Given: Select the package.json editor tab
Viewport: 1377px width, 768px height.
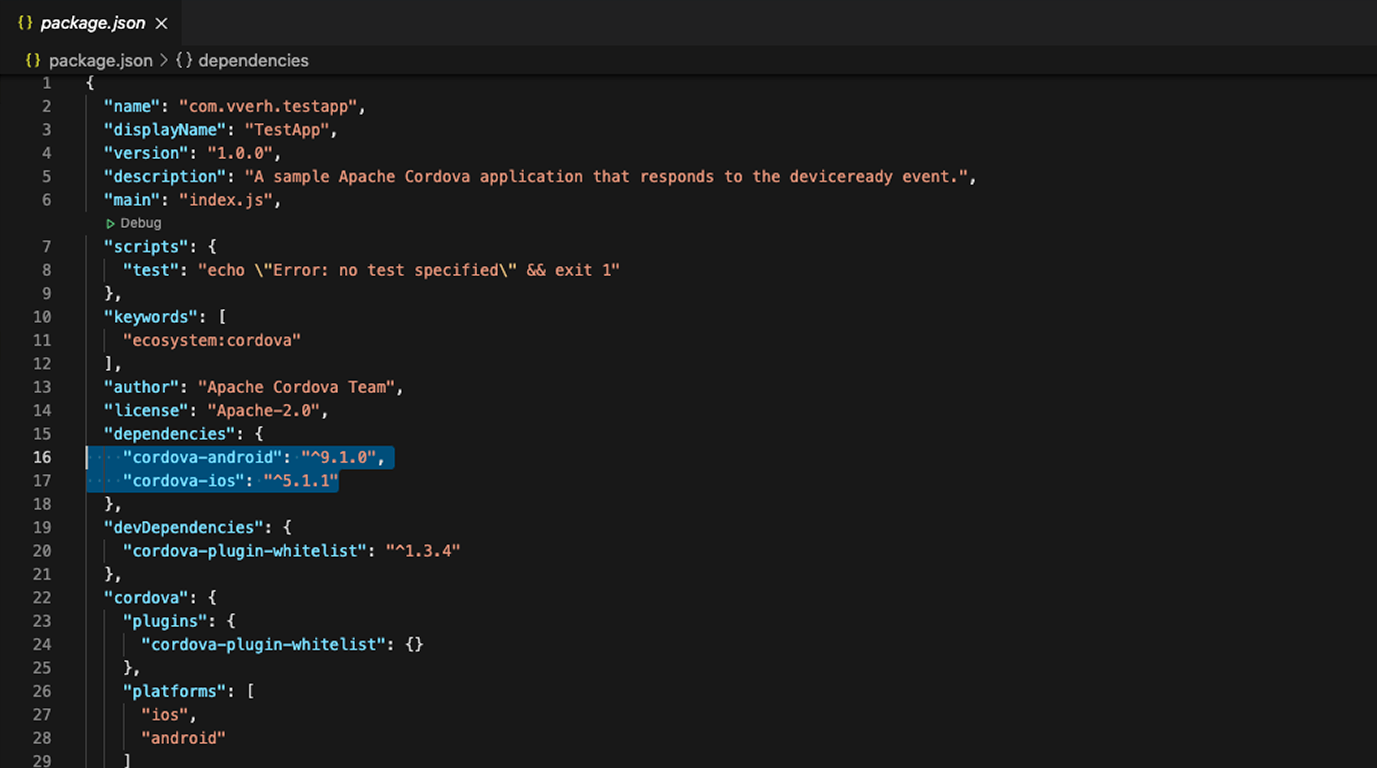Looking at the screenshot, I should coord(91,22).
